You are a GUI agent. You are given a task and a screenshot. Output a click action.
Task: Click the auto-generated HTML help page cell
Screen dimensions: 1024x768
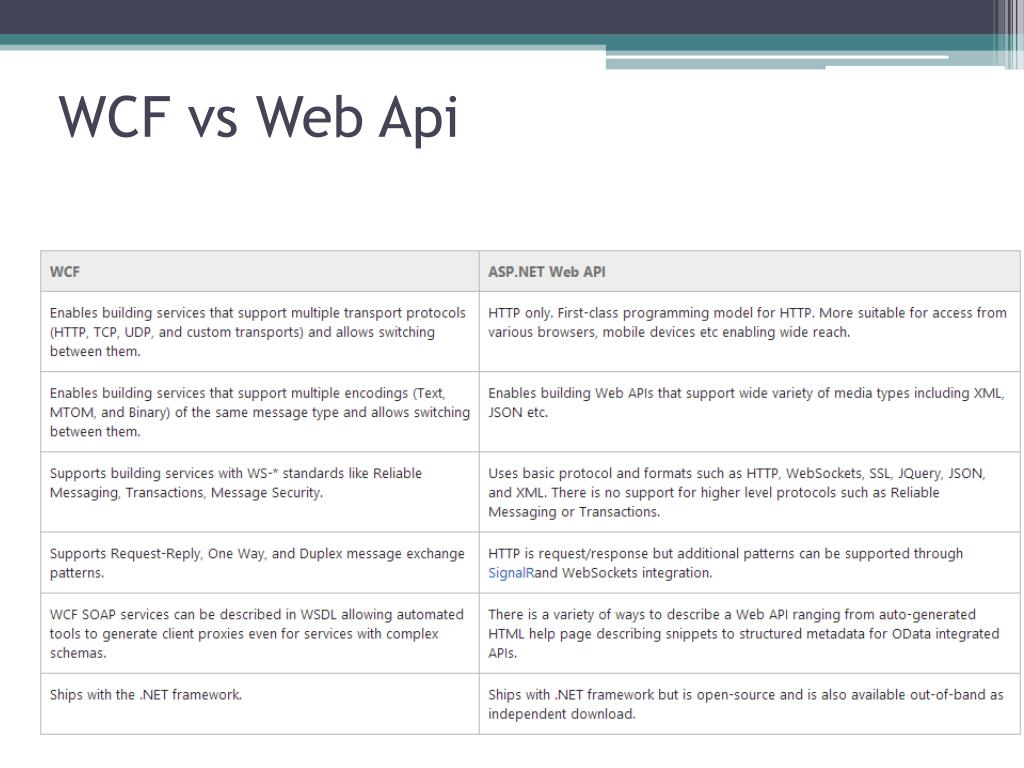pos(750,633)
